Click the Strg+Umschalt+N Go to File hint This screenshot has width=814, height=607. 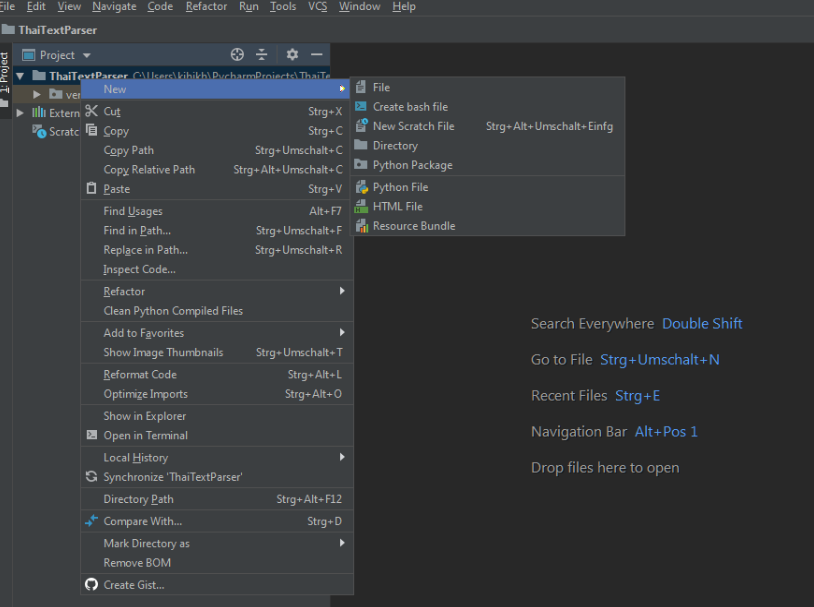pos(659,359)
